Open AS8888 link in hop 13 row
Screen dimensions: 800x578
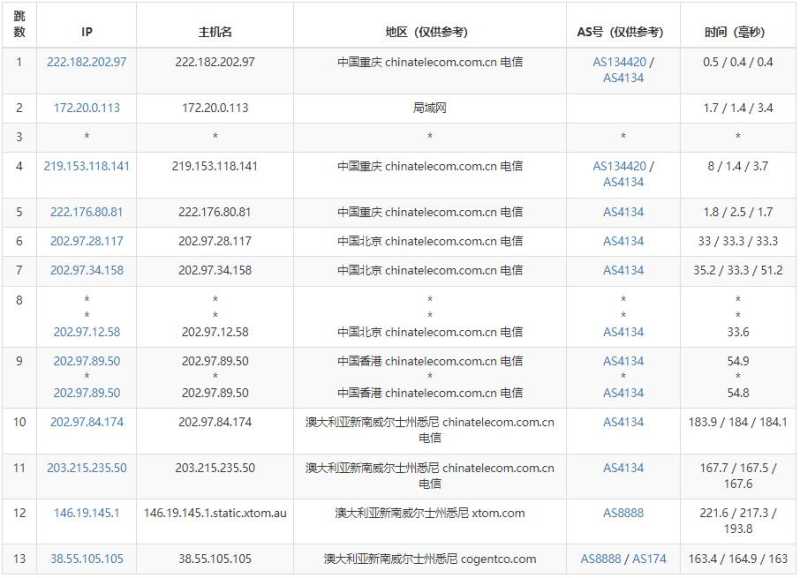pos(601,559)
